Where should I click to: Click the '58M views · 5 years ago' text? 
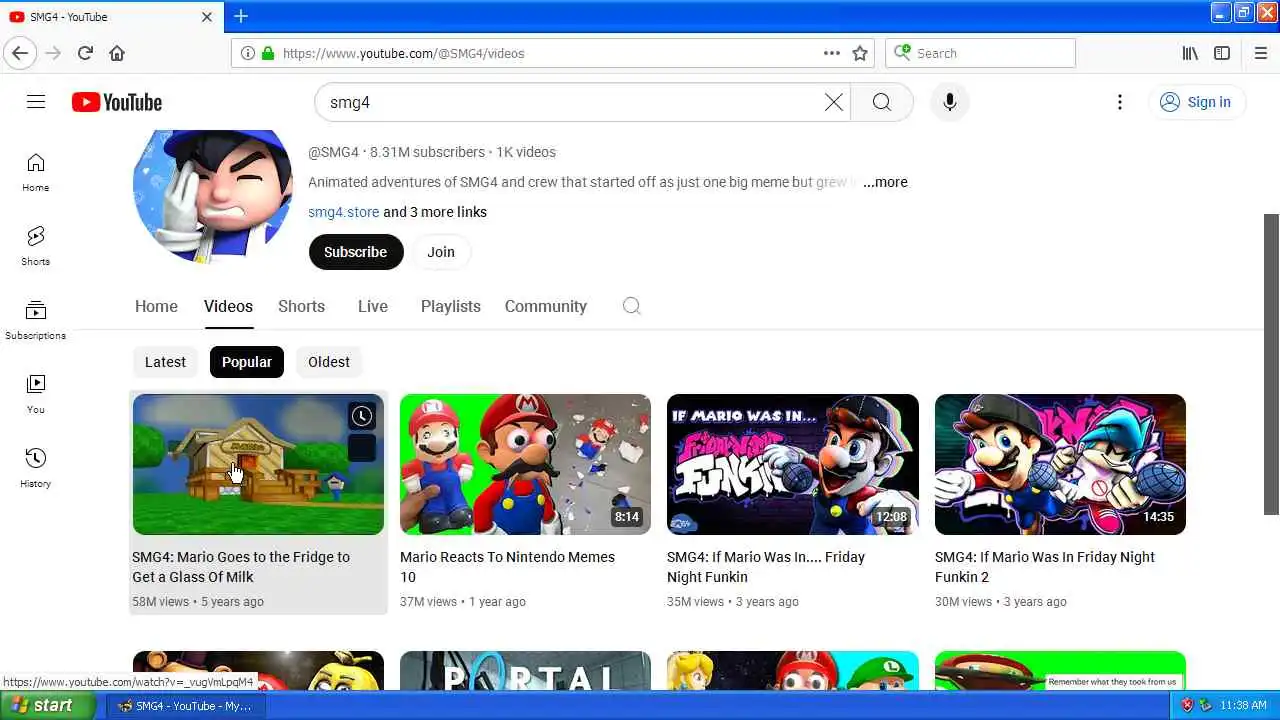pyautogui.click(x=198, y=602)
